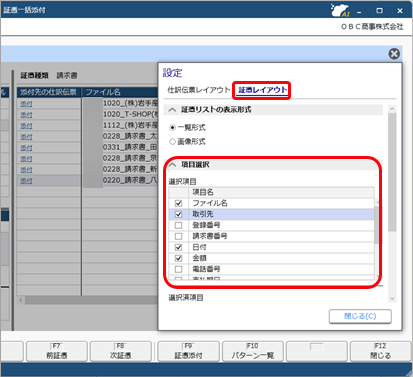The width and height of the screenshot is (413, 377).
Task: Click F7 前証憑 function button
Action: 57,351
